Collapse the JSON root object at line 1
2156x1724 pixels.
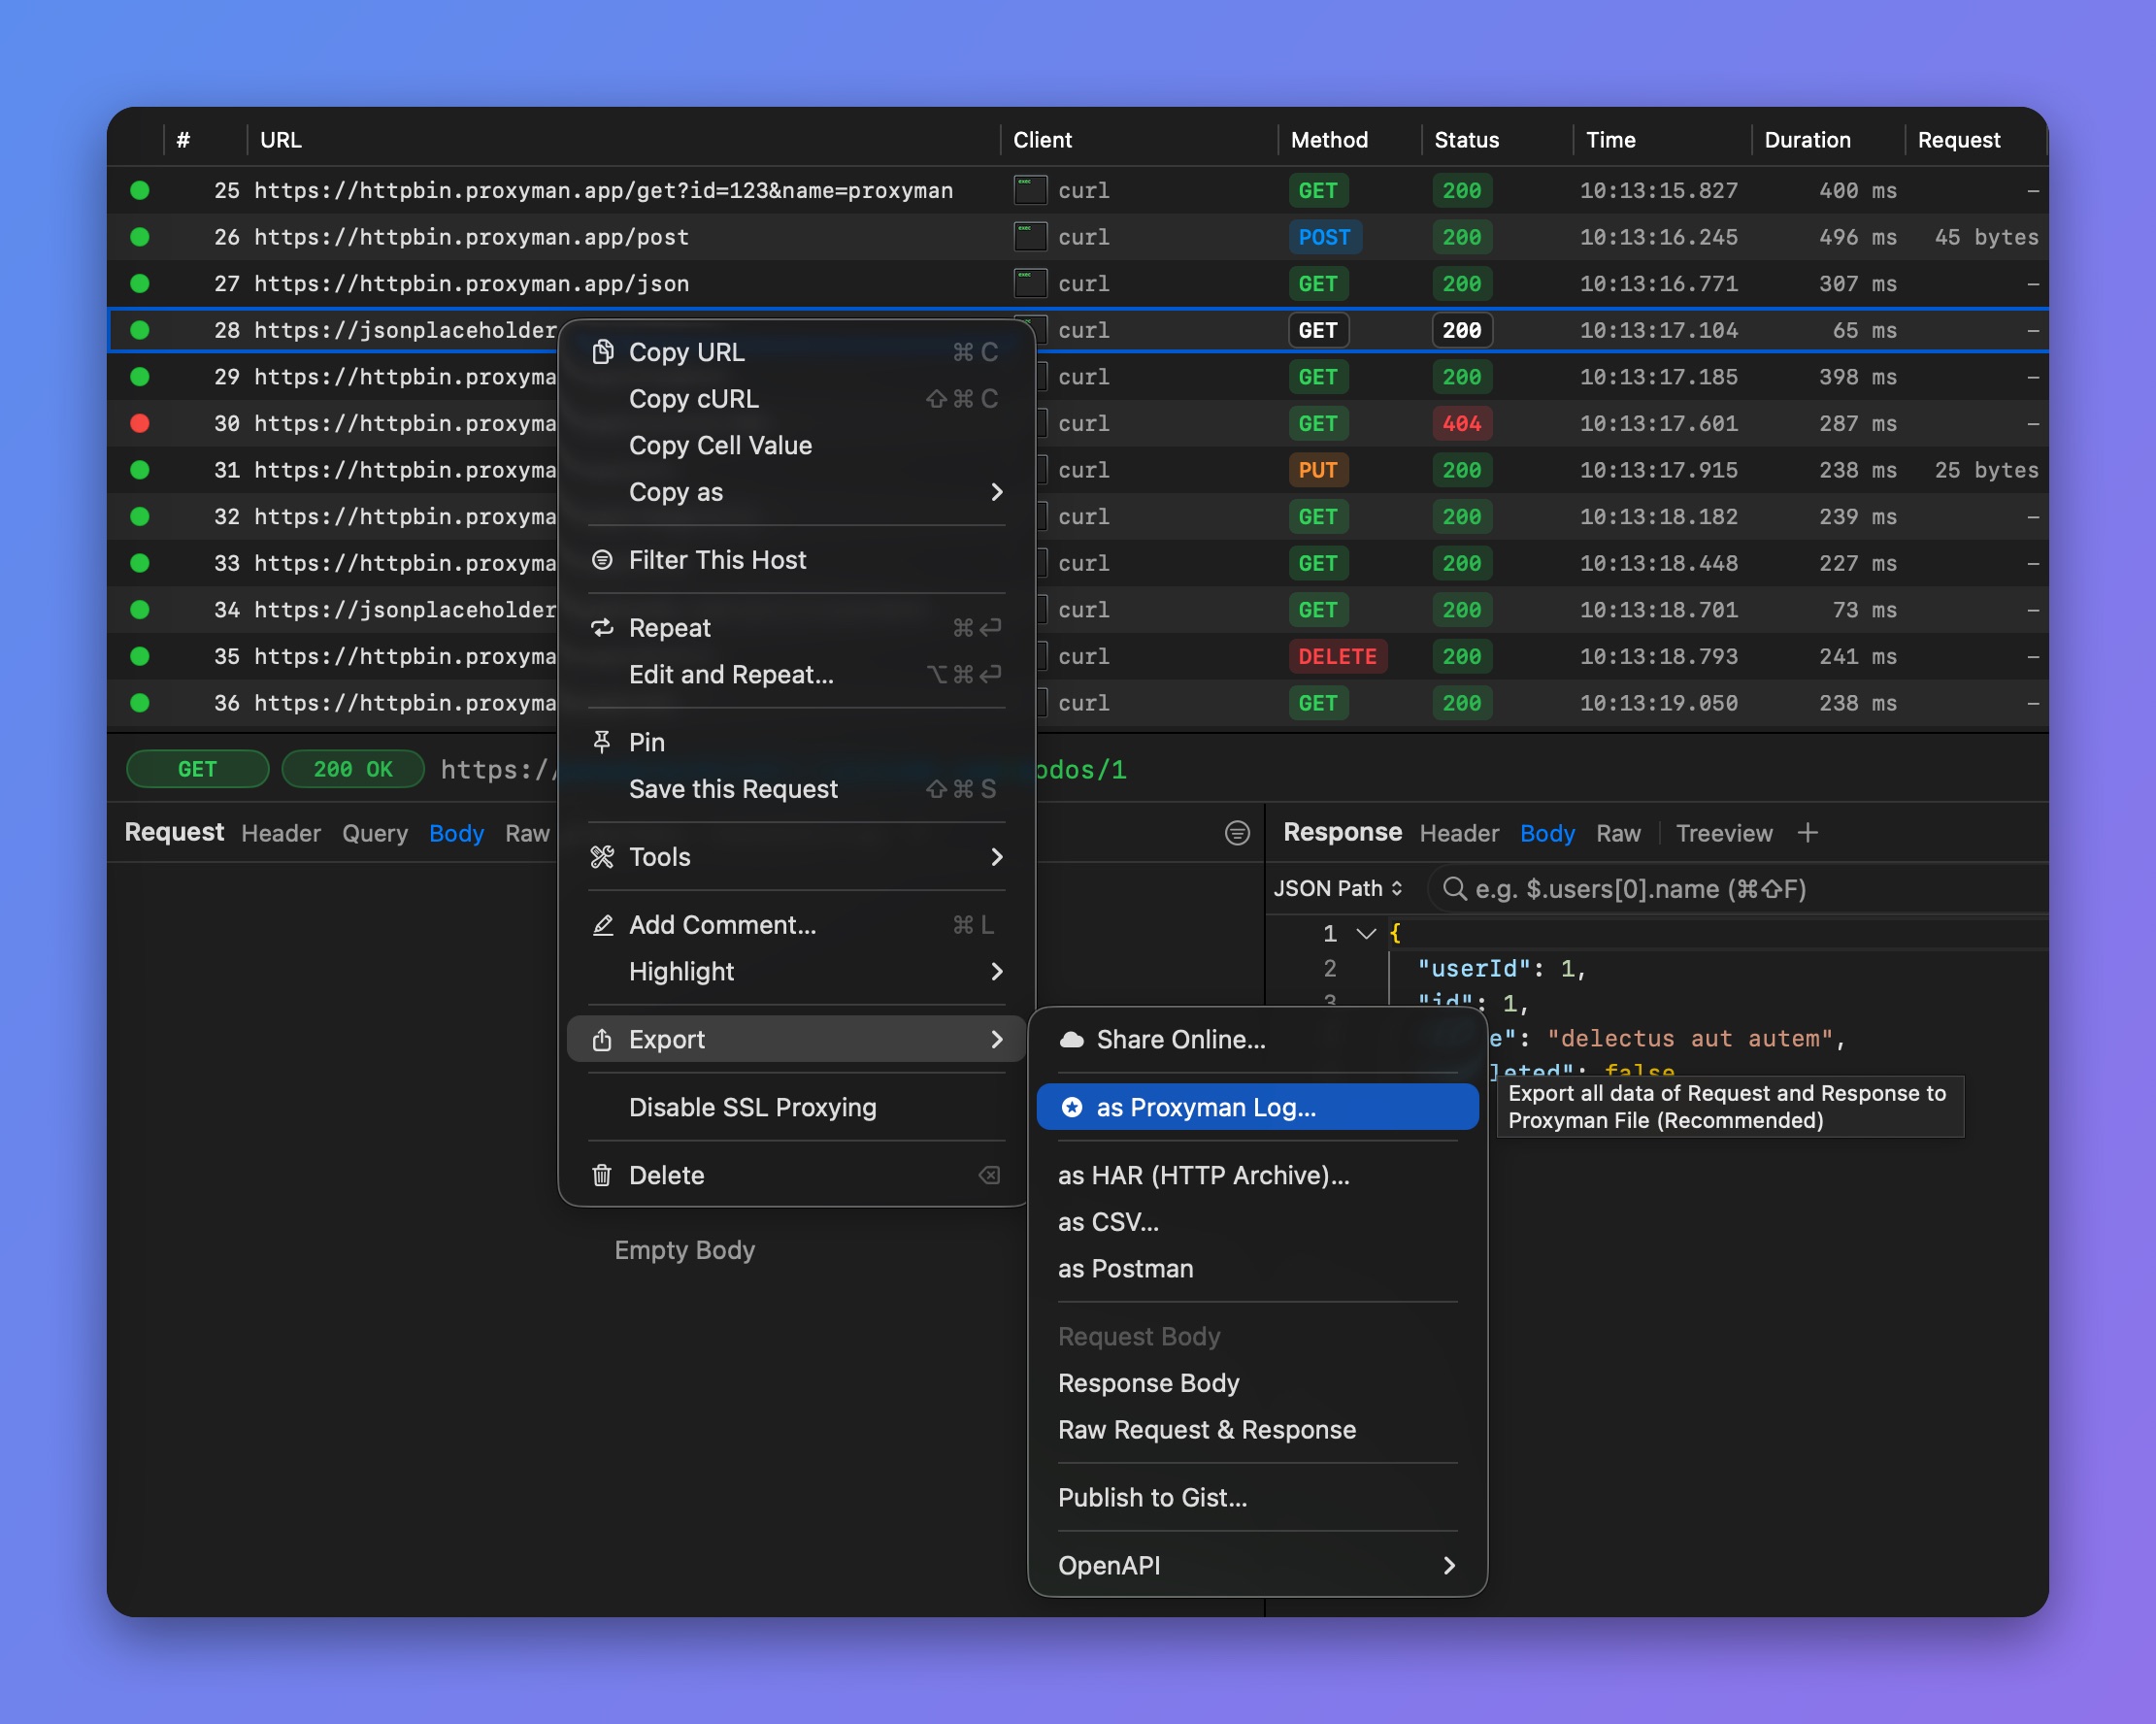point(1366,934)
